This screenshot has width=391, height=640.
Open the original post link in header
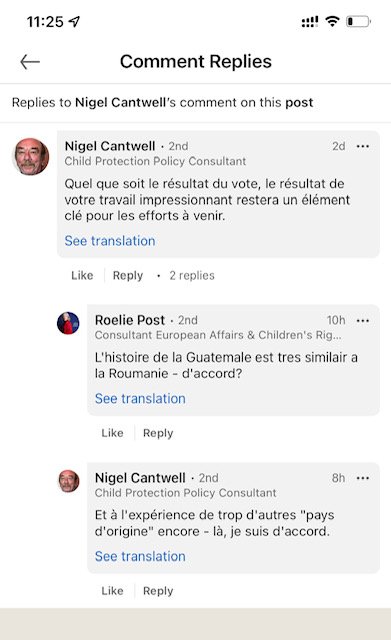[x=299, y=102]
